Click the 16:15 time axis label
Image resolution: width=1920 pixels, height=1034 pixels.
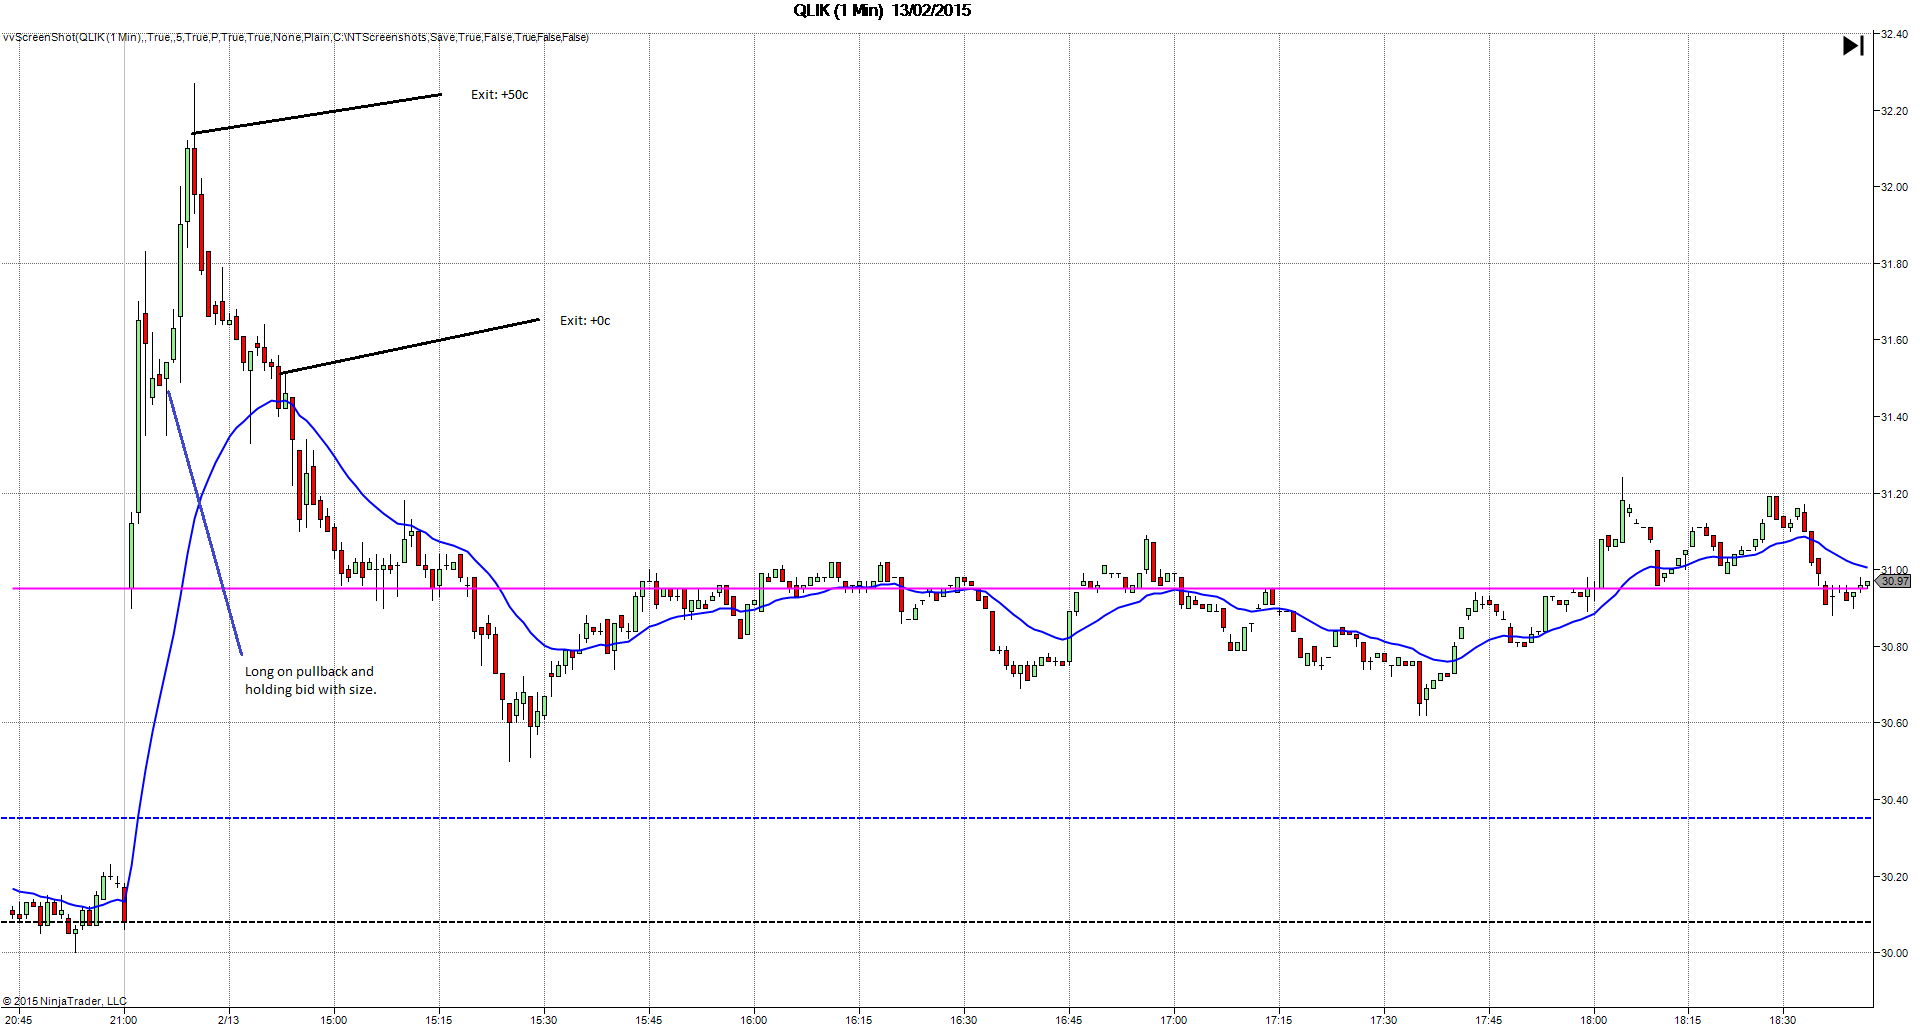pyautogui.click(x=859, y=1020)
